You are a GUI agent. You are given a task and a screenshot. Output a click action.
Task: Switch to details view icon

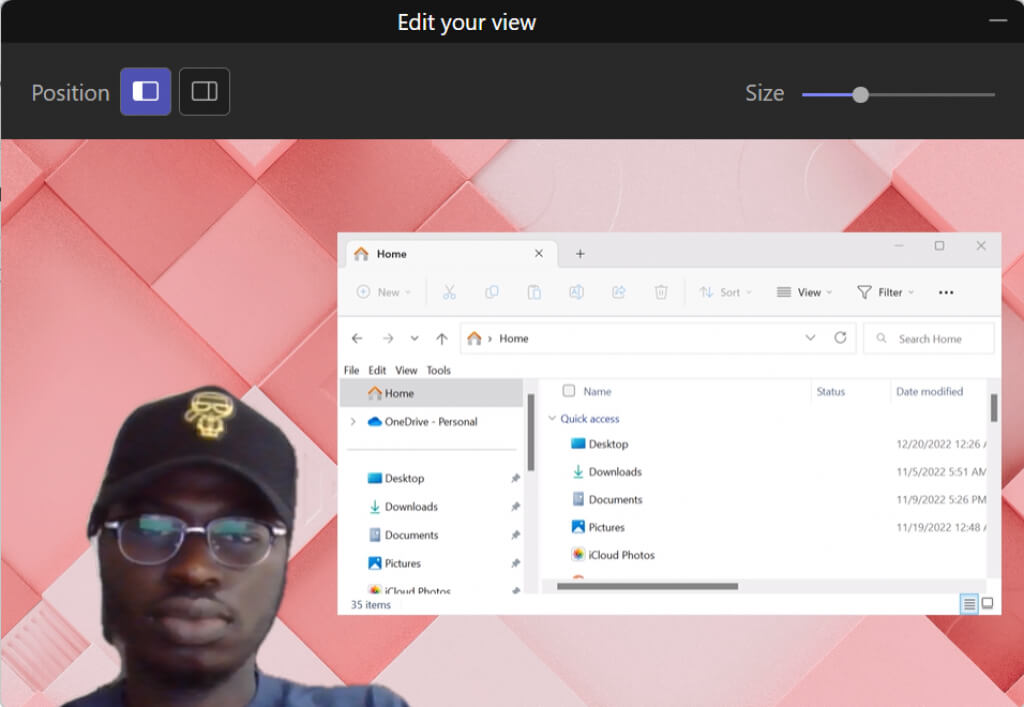(969, 605)
